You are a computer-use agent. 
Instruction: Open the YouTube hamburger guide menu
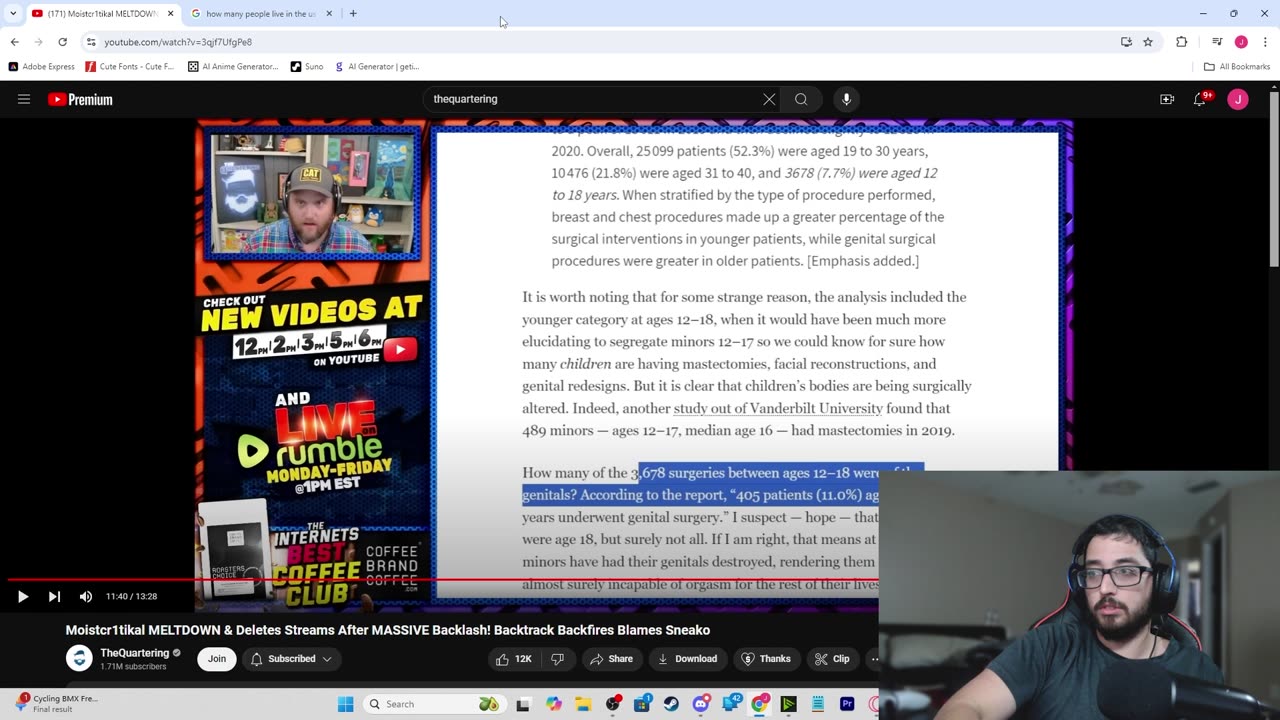(x=24, y=99)
